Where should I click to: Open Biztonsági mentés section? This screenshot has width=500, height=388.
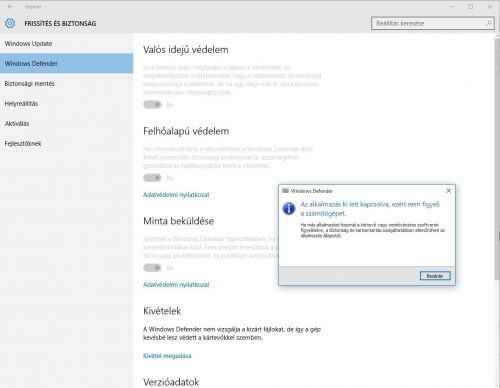click(66, 84)
